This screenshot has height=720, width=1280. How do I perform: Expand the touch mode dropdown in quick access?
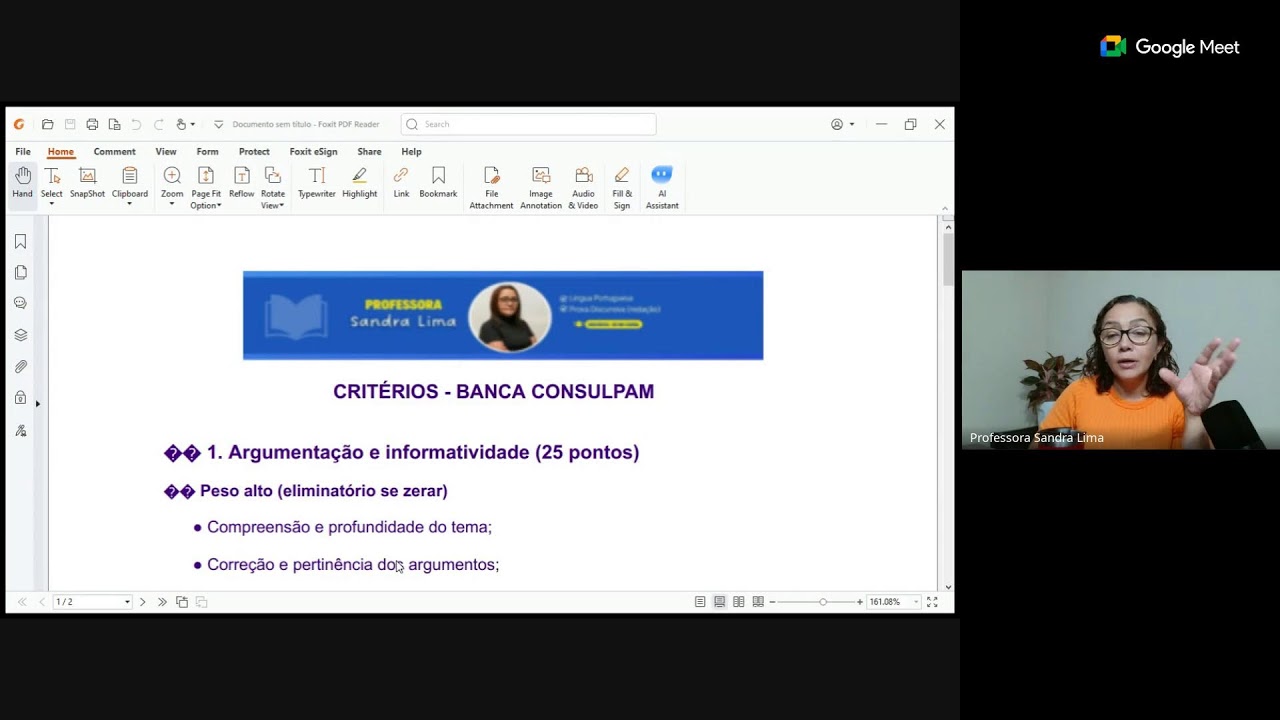click(x=192, y=125)
